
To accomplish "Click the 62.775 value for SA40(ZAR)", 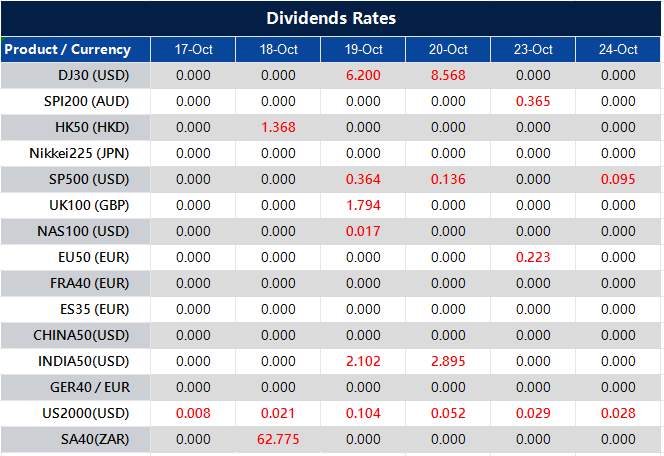I will (278, 438).
